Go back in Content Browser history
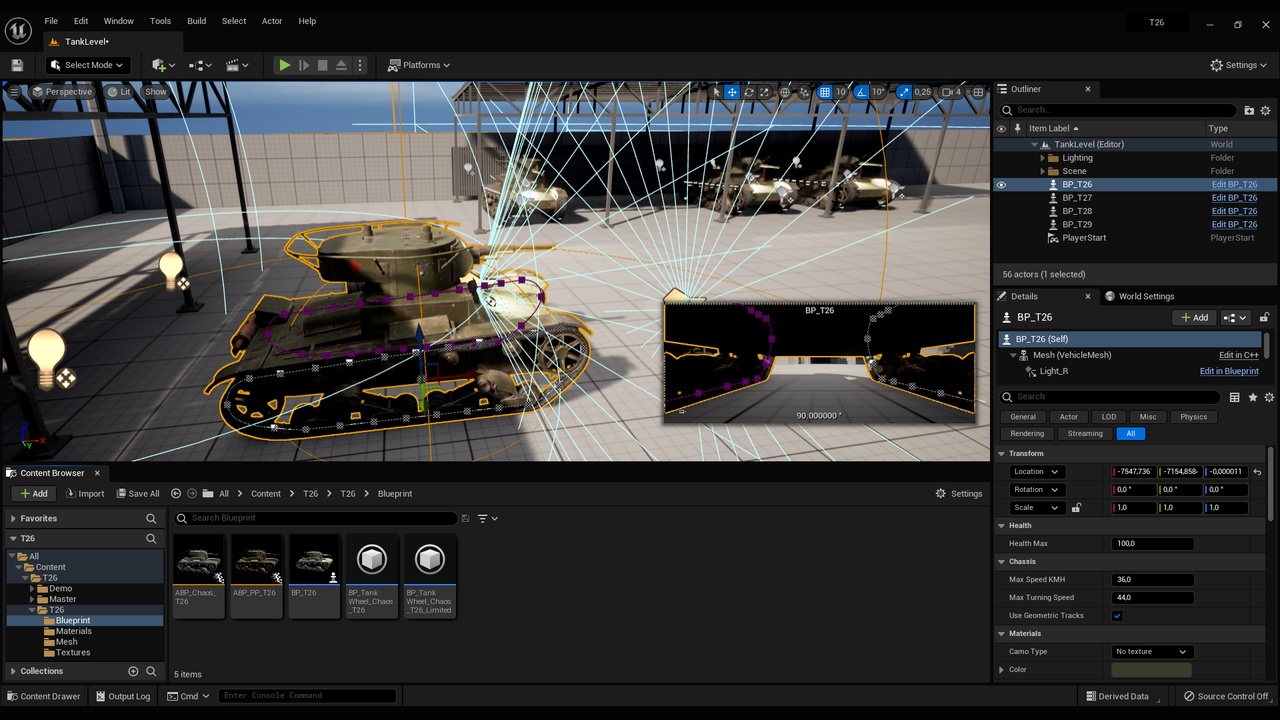Viewport: 1280px width, 720px height. (176, 493)
